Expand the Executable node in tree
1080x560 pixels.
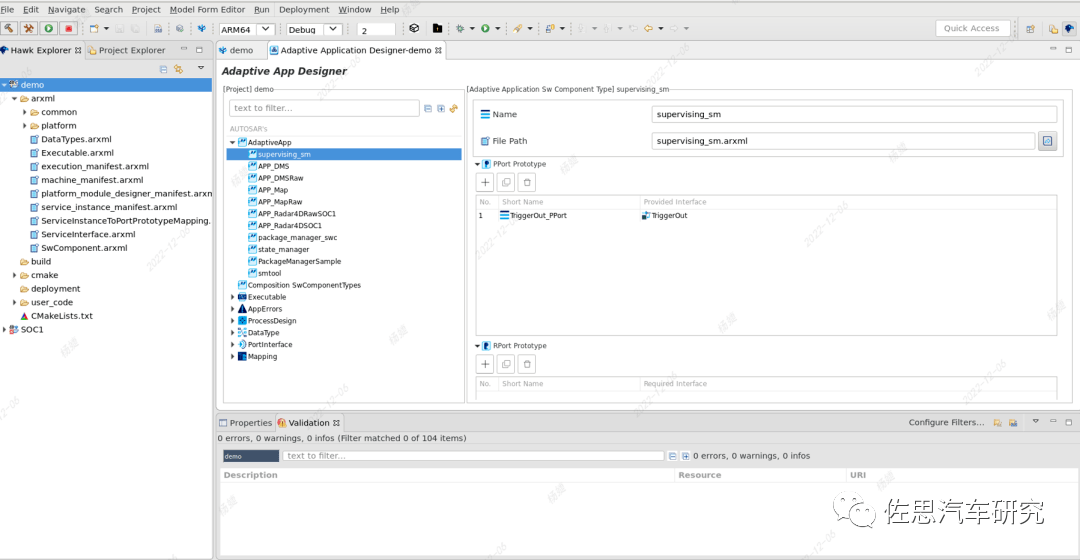[233, 297]
